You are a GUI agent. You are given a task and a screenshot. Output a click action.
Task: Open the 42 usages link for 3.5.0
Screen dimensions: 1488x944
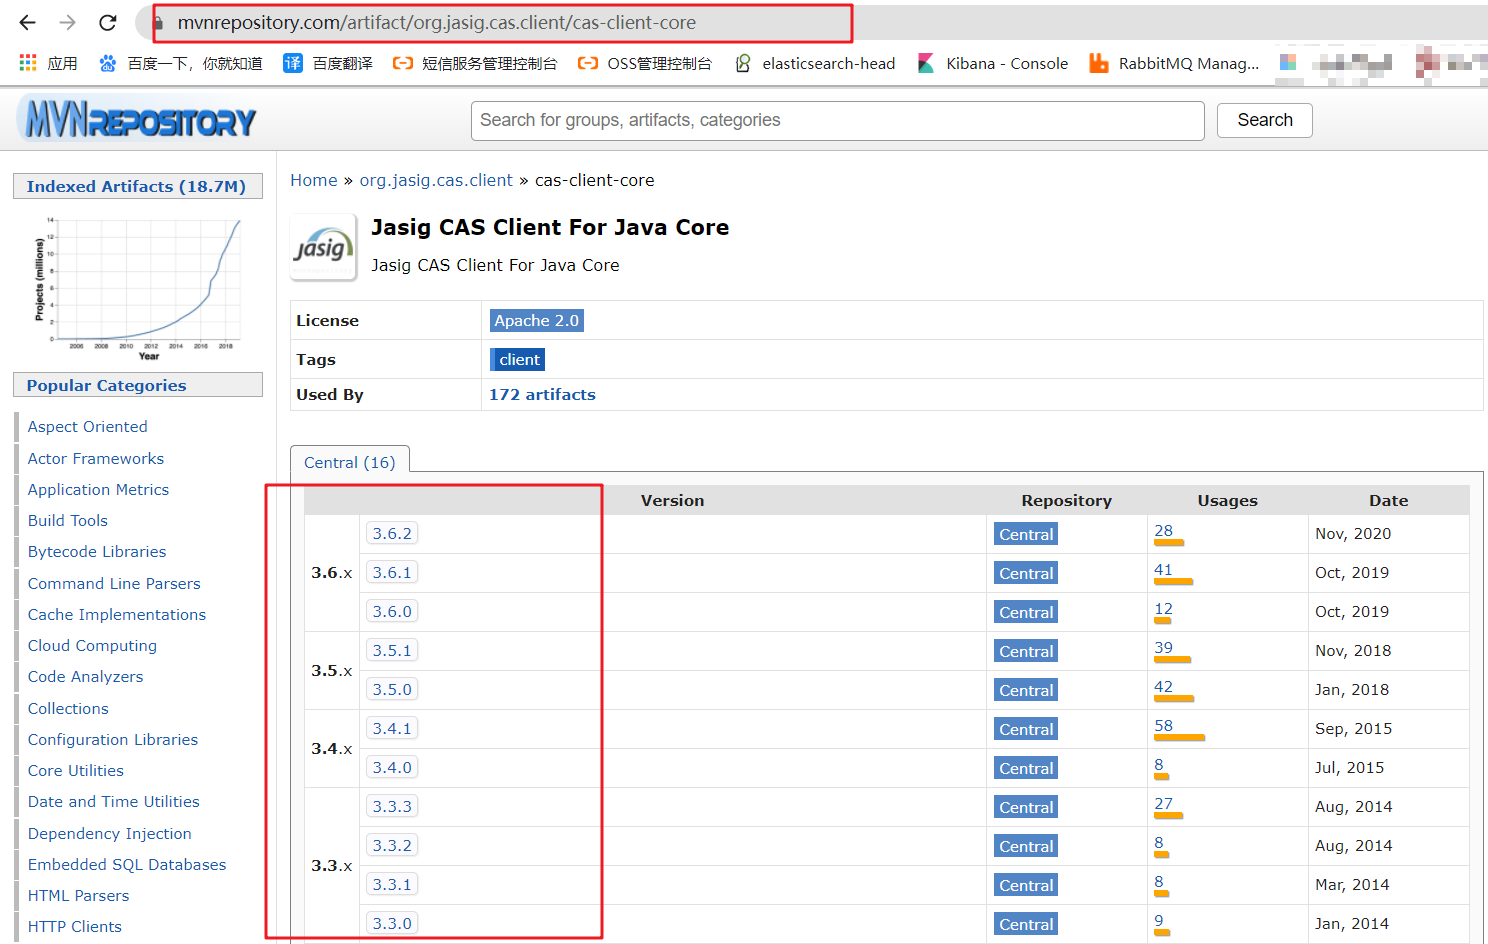tap(1164, 686)
